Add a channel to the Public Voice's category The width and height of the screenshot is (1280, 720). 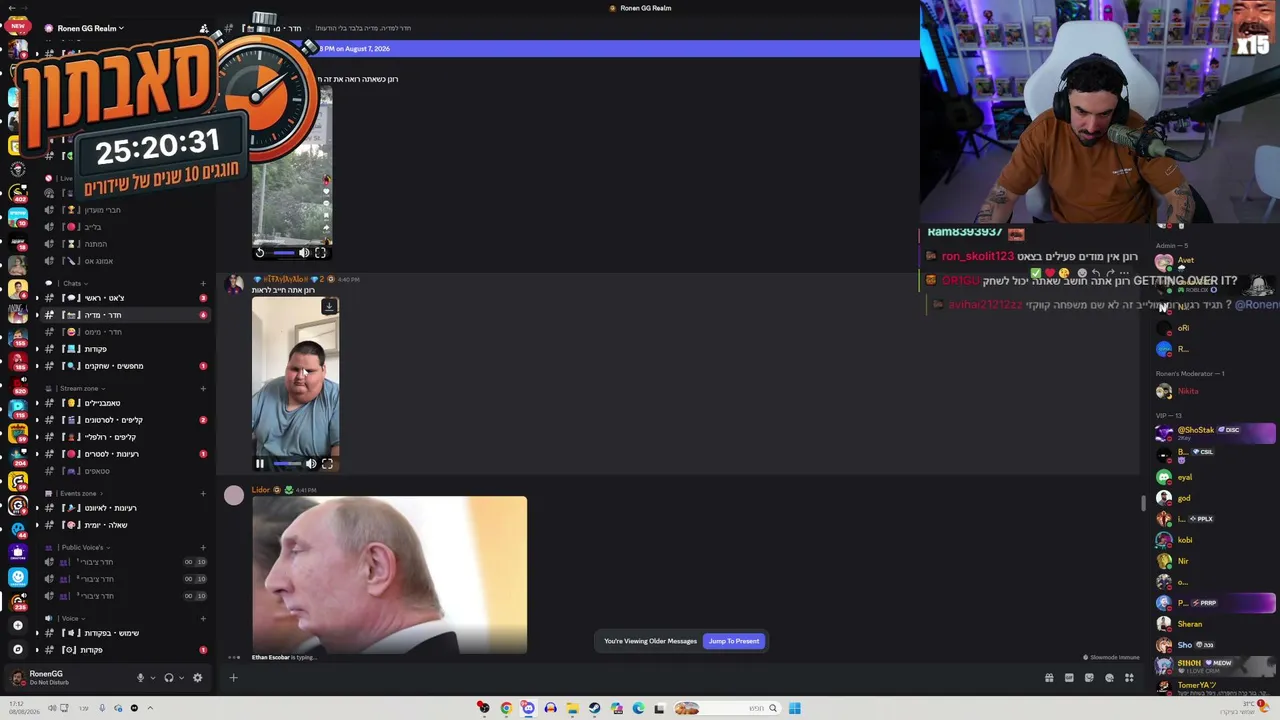[203, 547]
